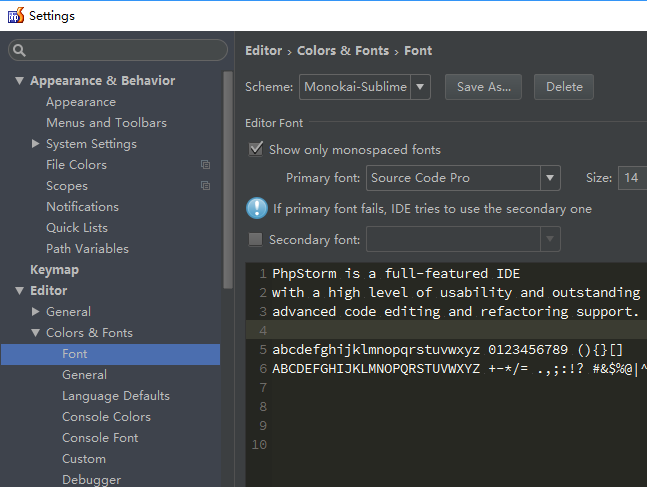Open Primary font dropdown arrow

(x=550, y=178)
